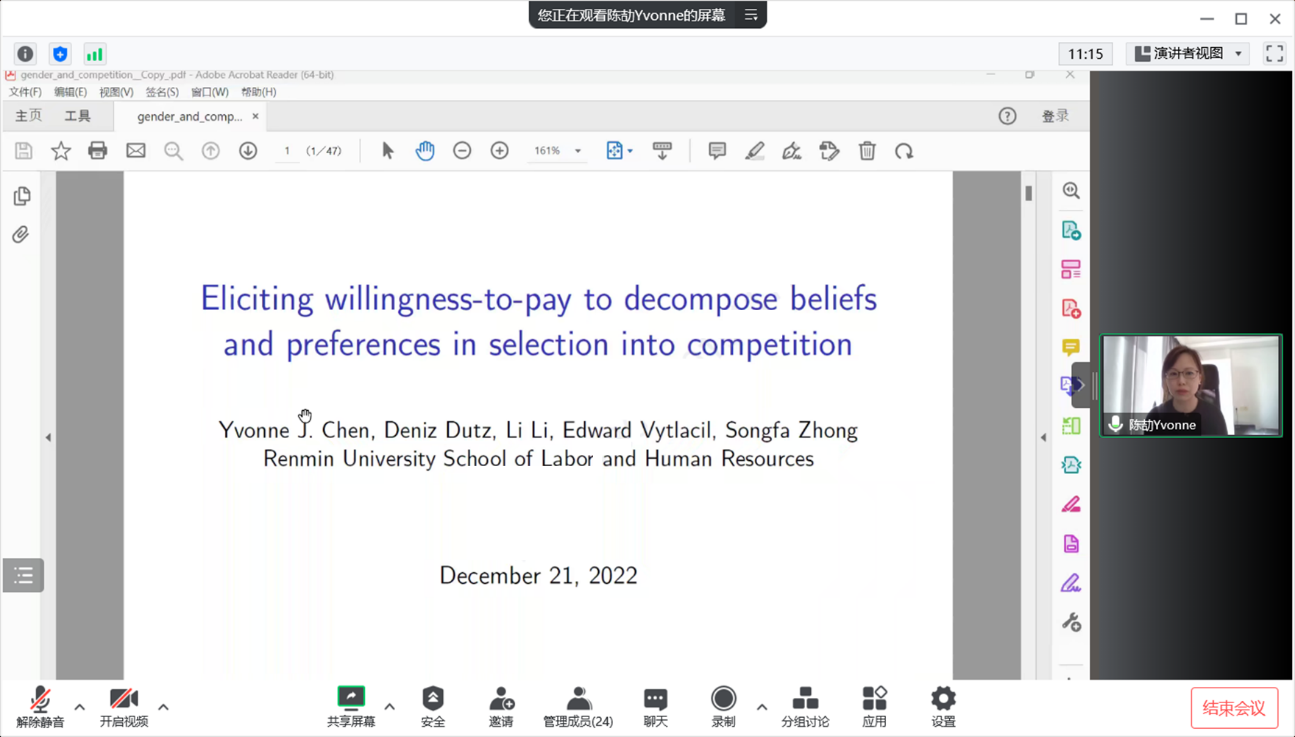1295x737 pixels.
Task: Click the page number input field
Action: 287,151
